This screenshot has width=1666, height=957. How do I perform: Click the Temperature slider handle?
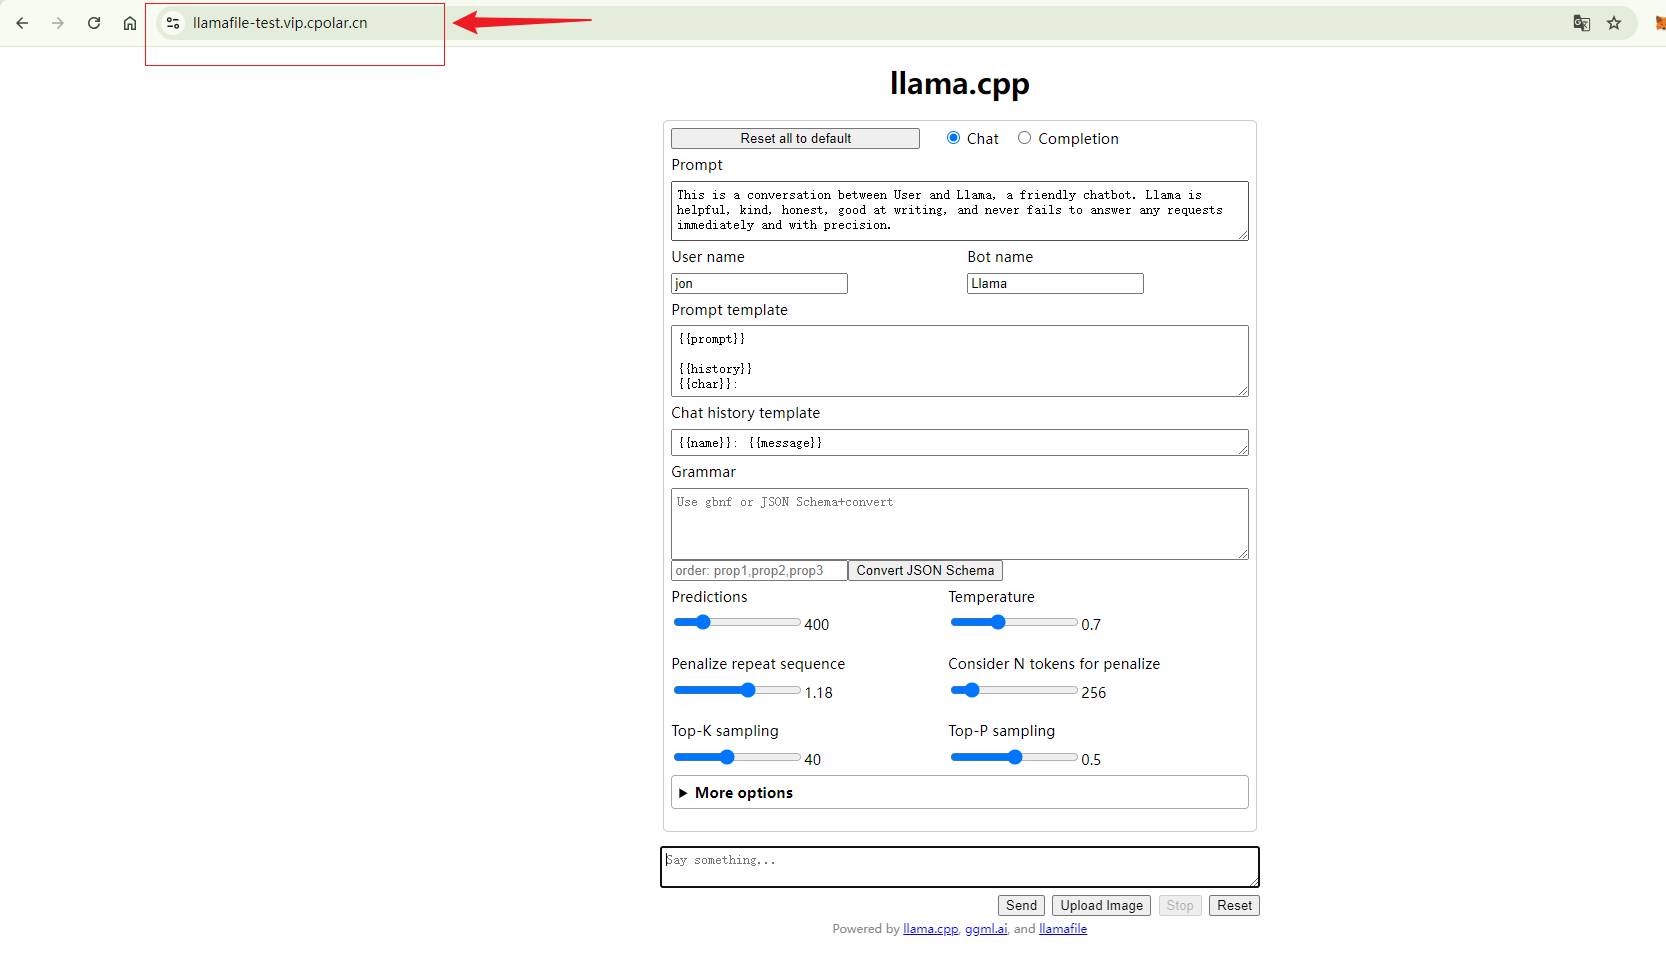(997, 622)
